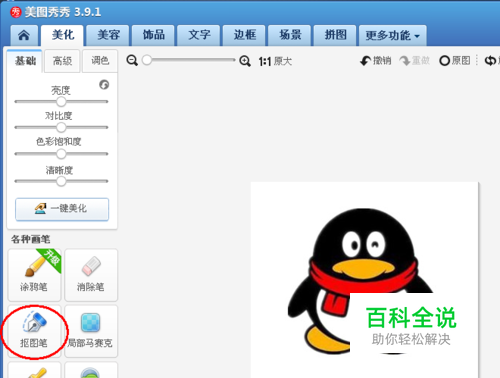Show the original with 原图 button
Viewport: 500px width, 378px height.
[455, 61]
